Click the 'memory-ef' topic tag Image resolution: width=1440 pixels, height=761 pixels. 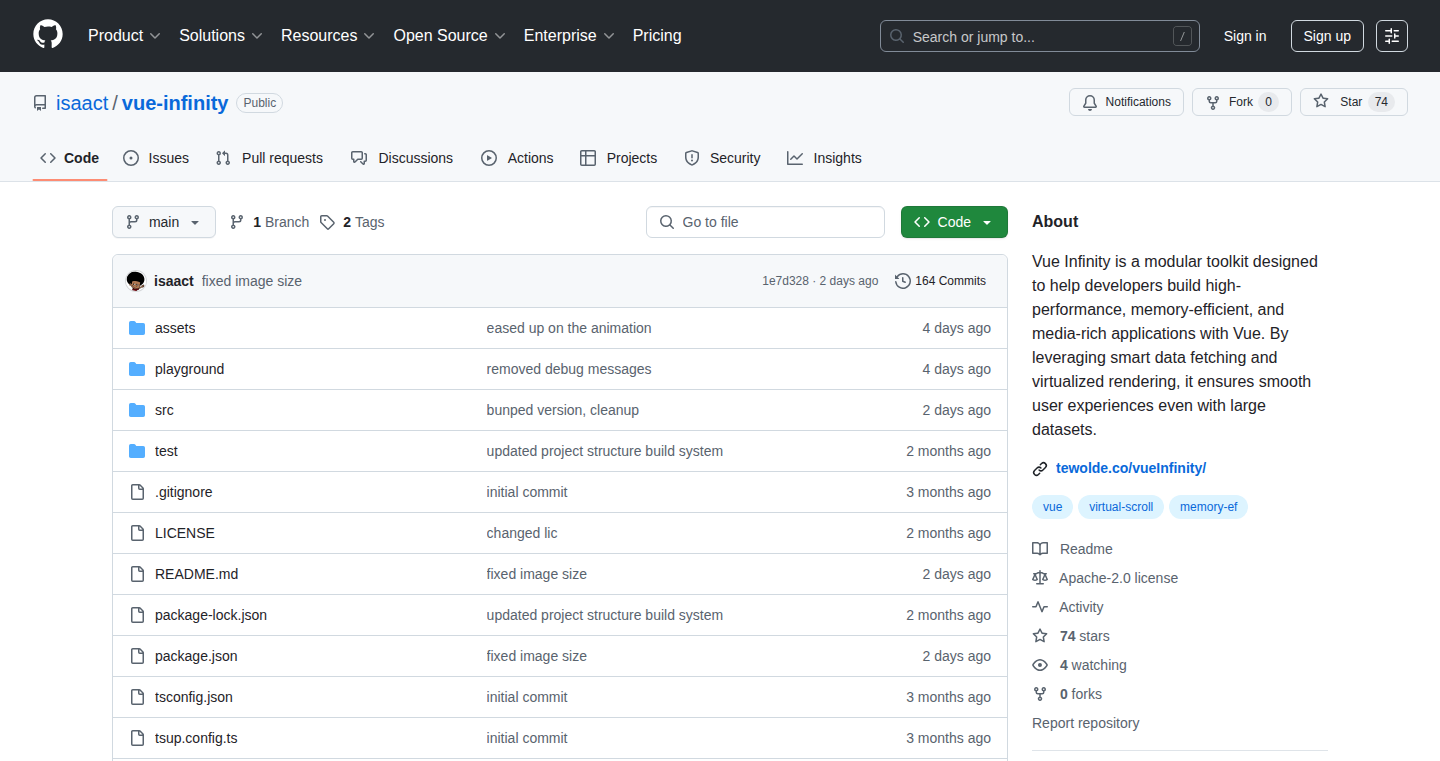tap(1208, 507)
